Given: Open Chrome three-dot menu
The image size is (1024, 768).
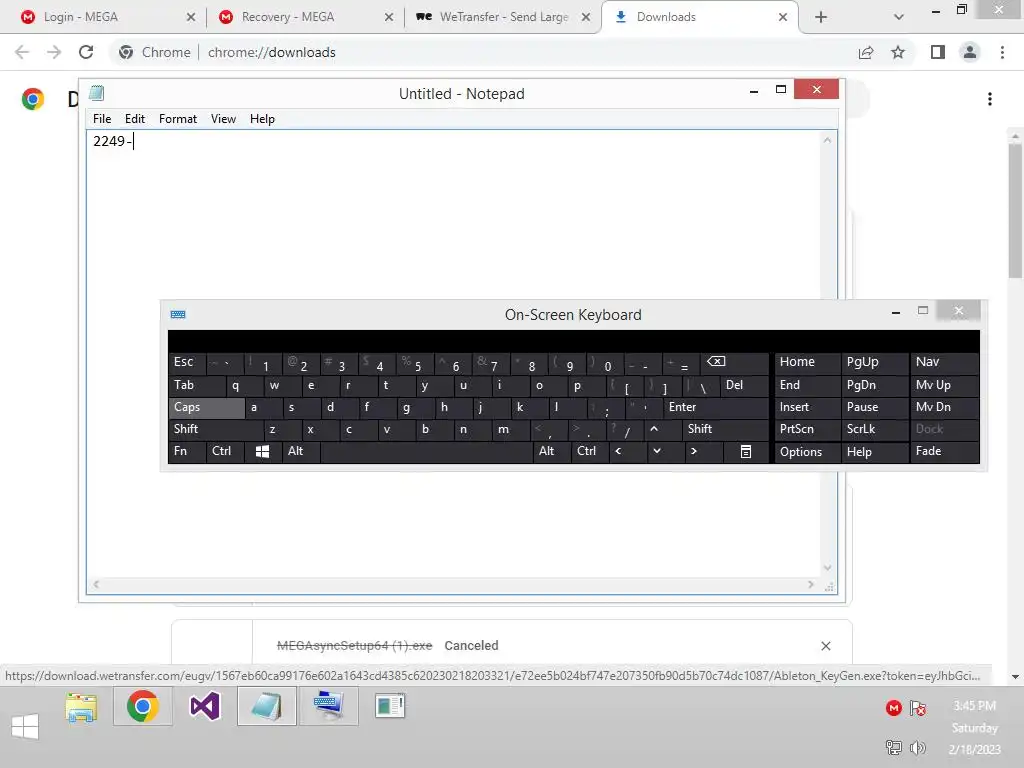Looking at the screenshot, I should pos(1002,52).
